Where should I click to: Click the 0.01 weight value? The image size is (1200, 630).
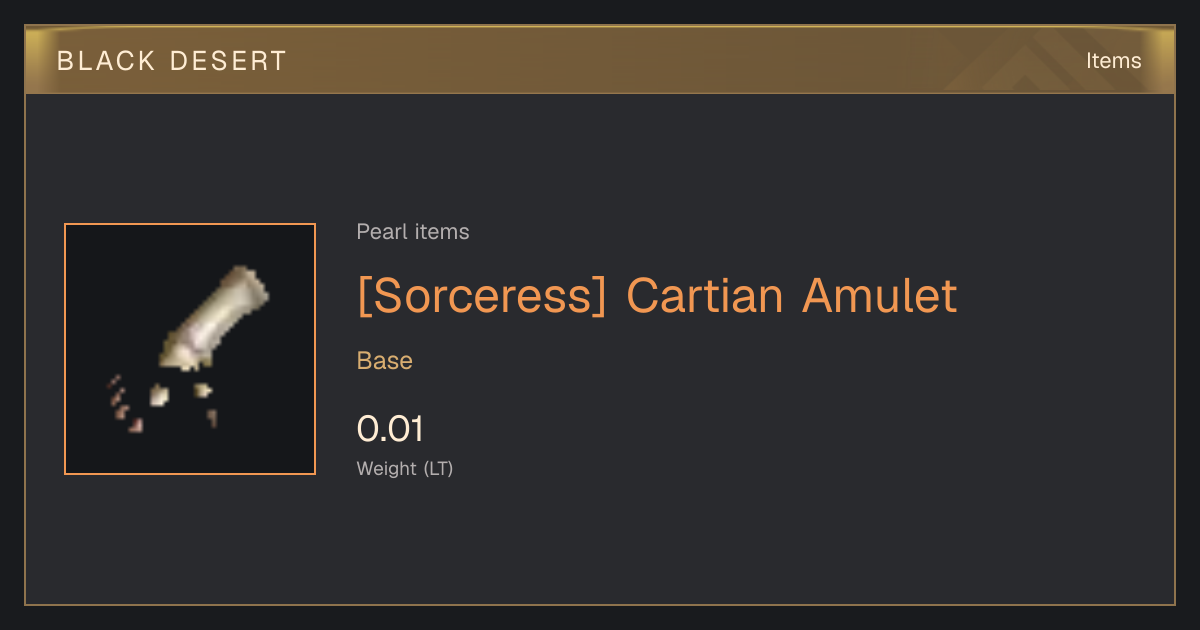(390, 429)
